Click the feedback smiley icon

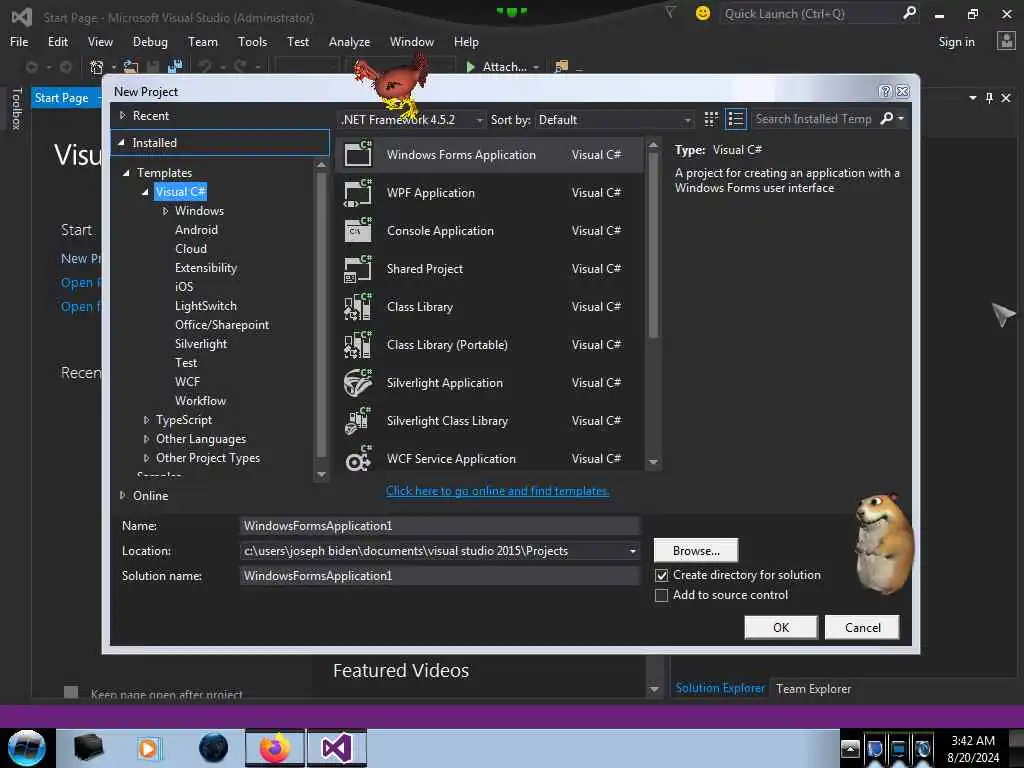point(703,13)
